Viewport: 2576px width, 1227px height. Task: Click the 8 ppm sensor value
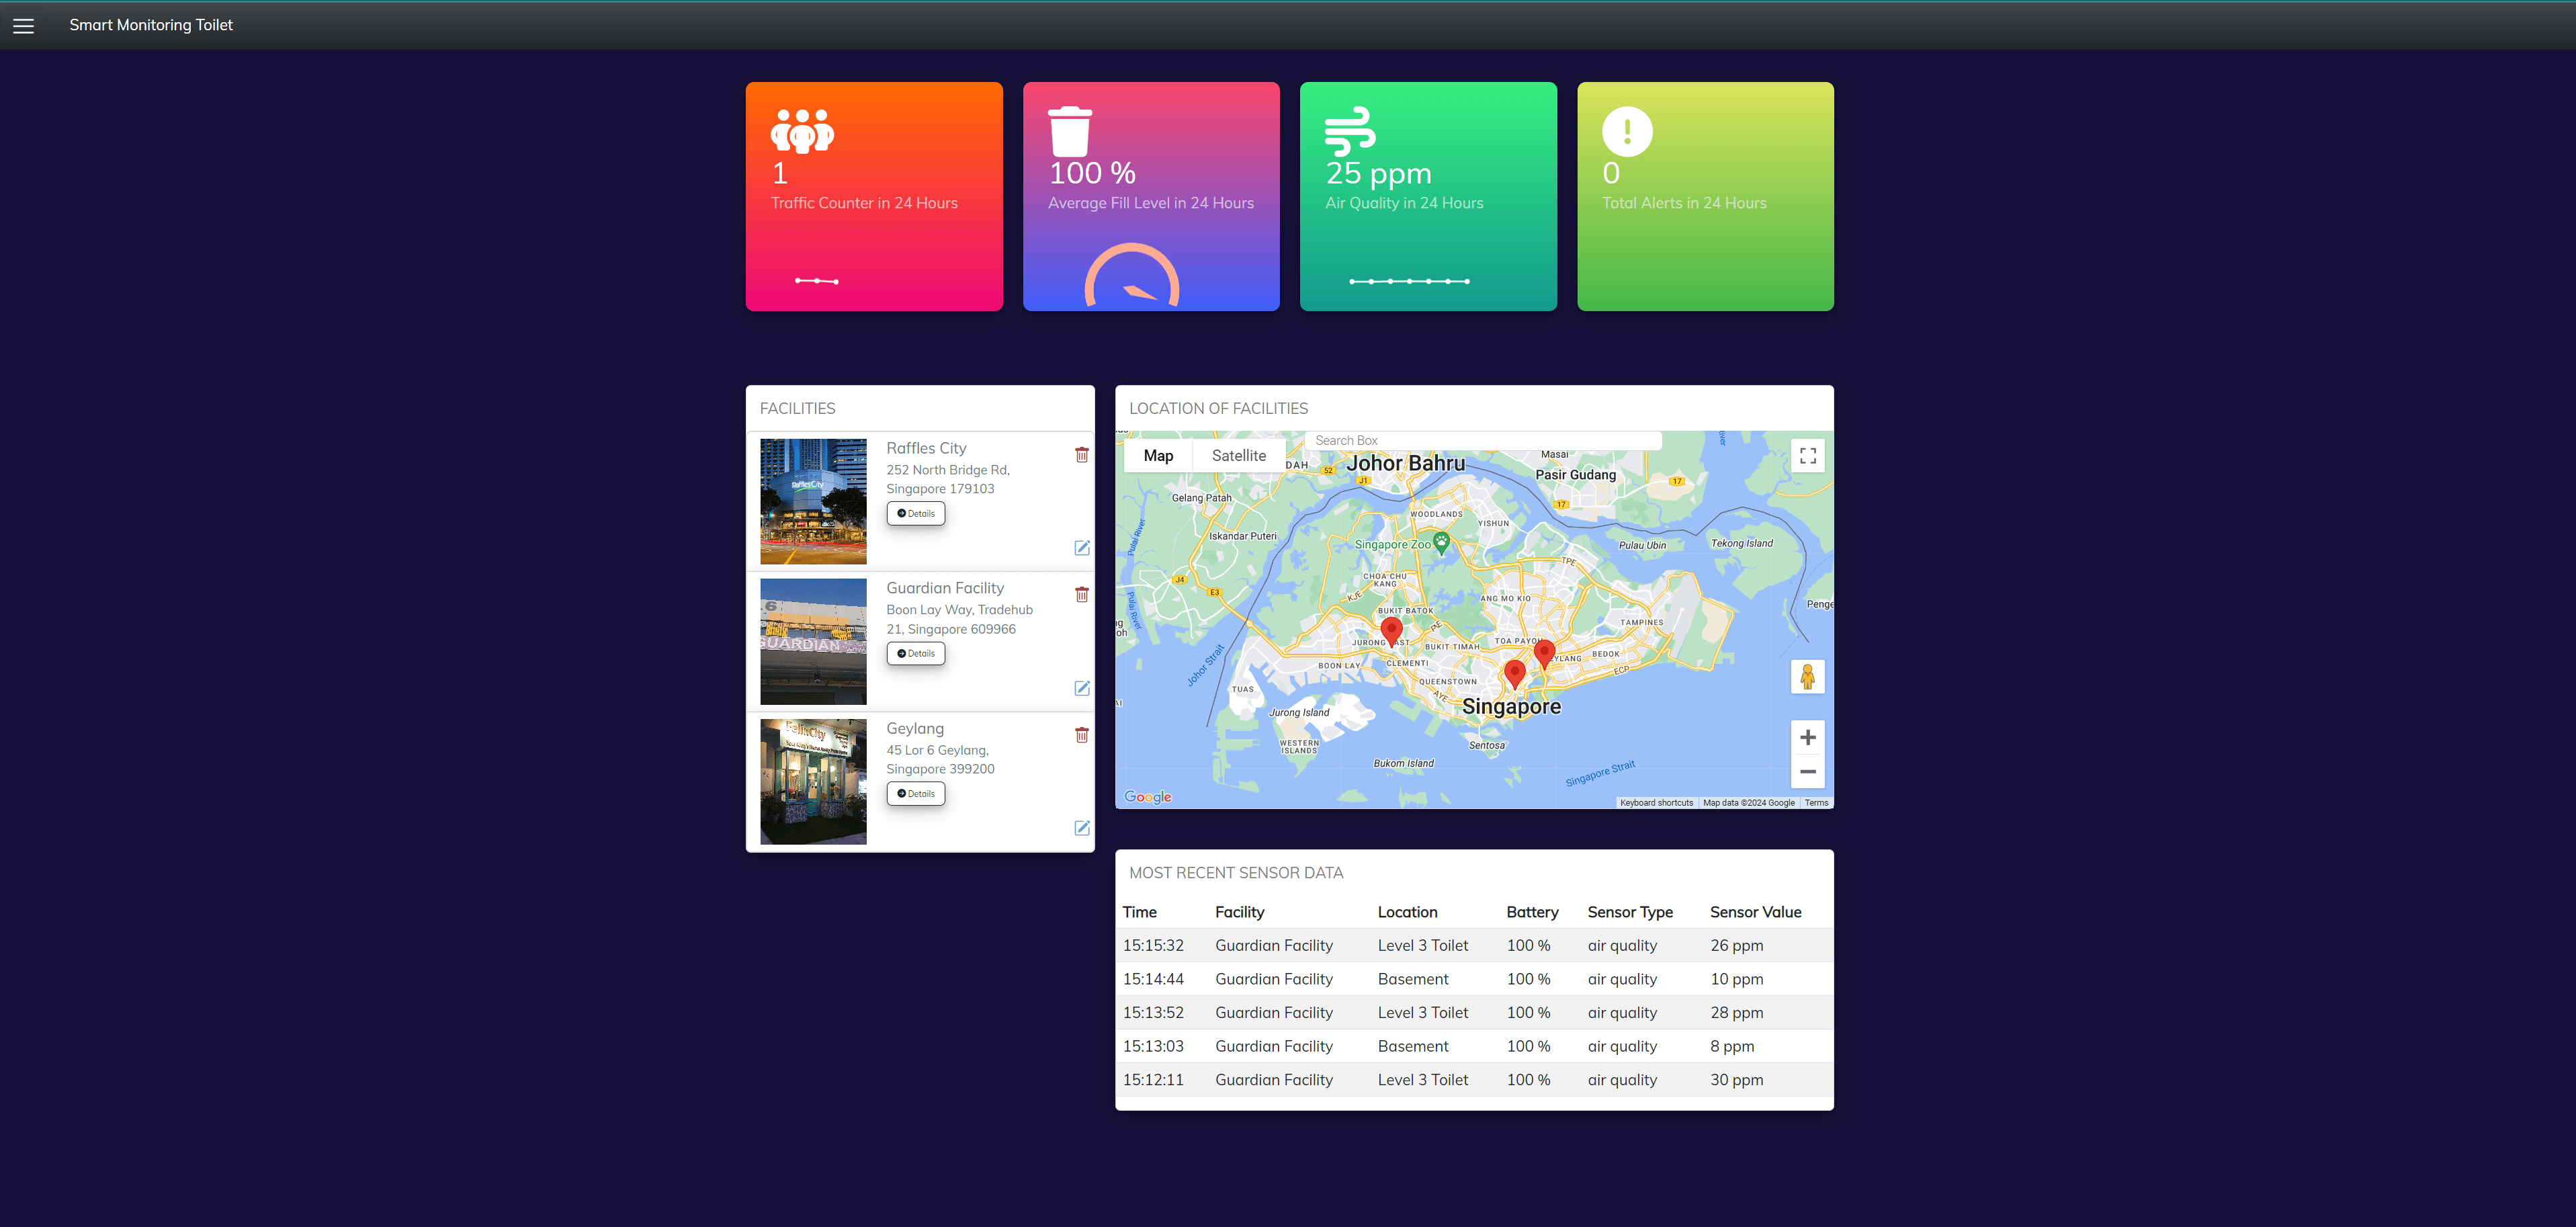1731,1046
